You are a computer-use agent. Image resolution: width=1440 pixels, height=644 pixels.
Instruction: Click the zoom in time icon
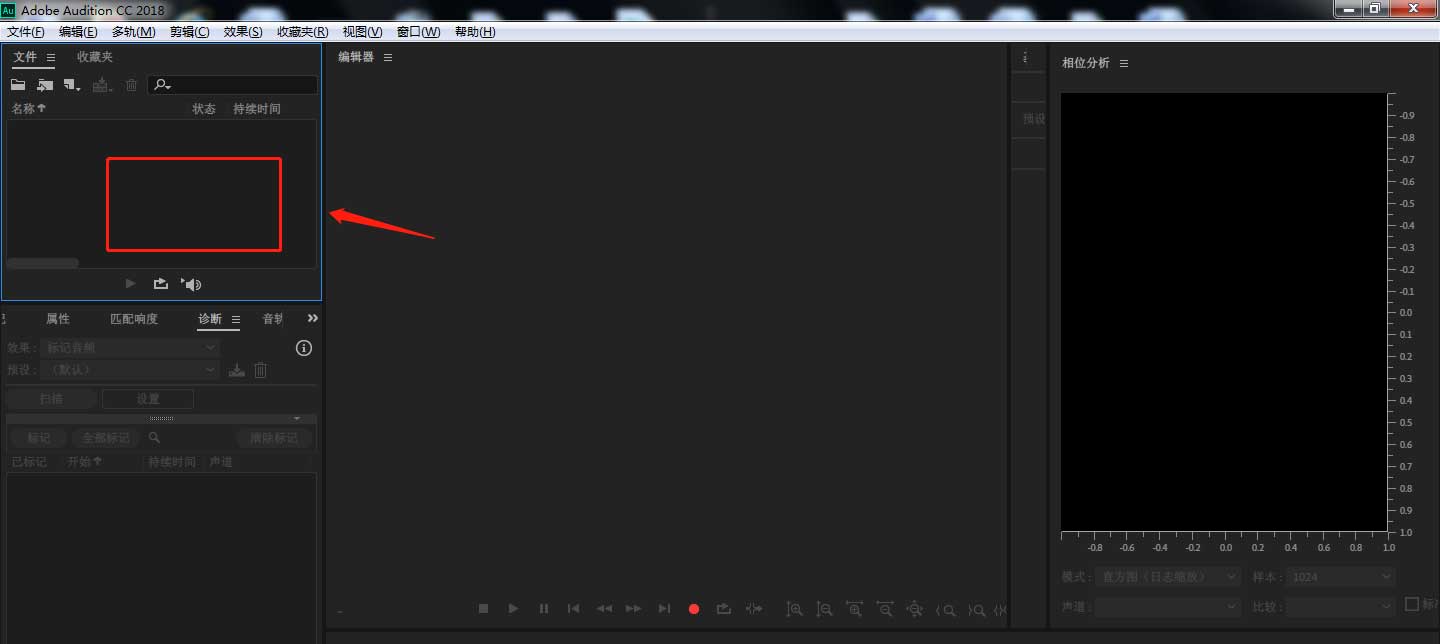point(854,608)
